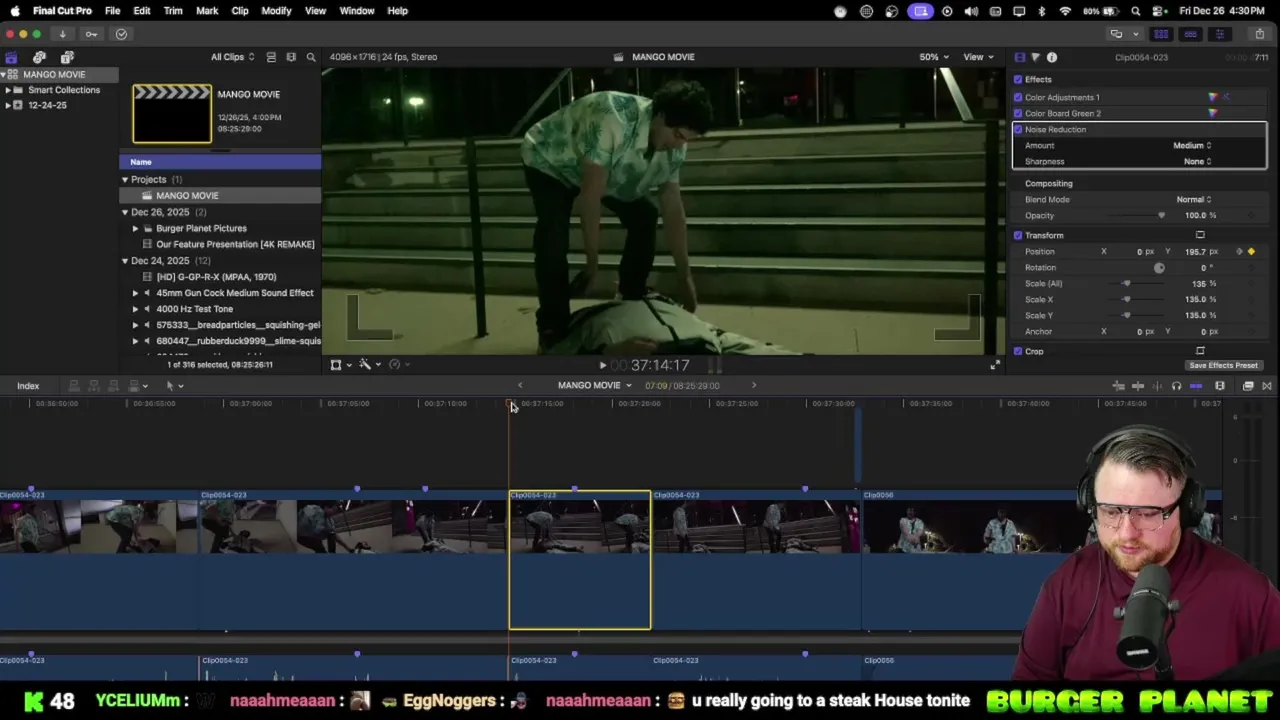Switch to the Color inspector tab
The height and width of the screenshot is (720, 1280).
tap(1035, 57)
